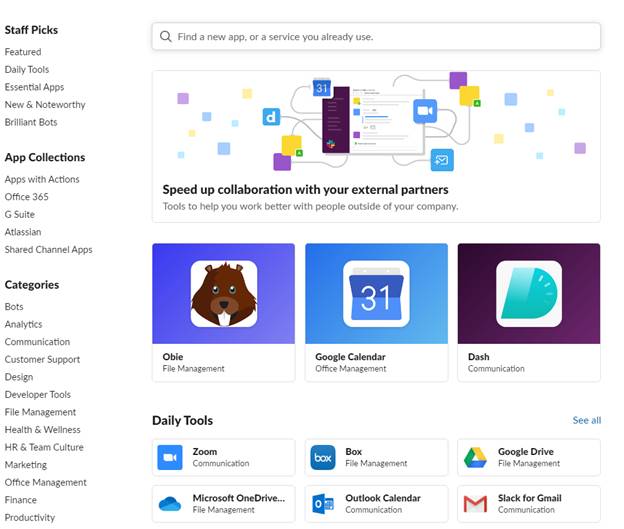624x529 pixels.
Task: Open HR & Team Culture category
Action: pos(44,447)
